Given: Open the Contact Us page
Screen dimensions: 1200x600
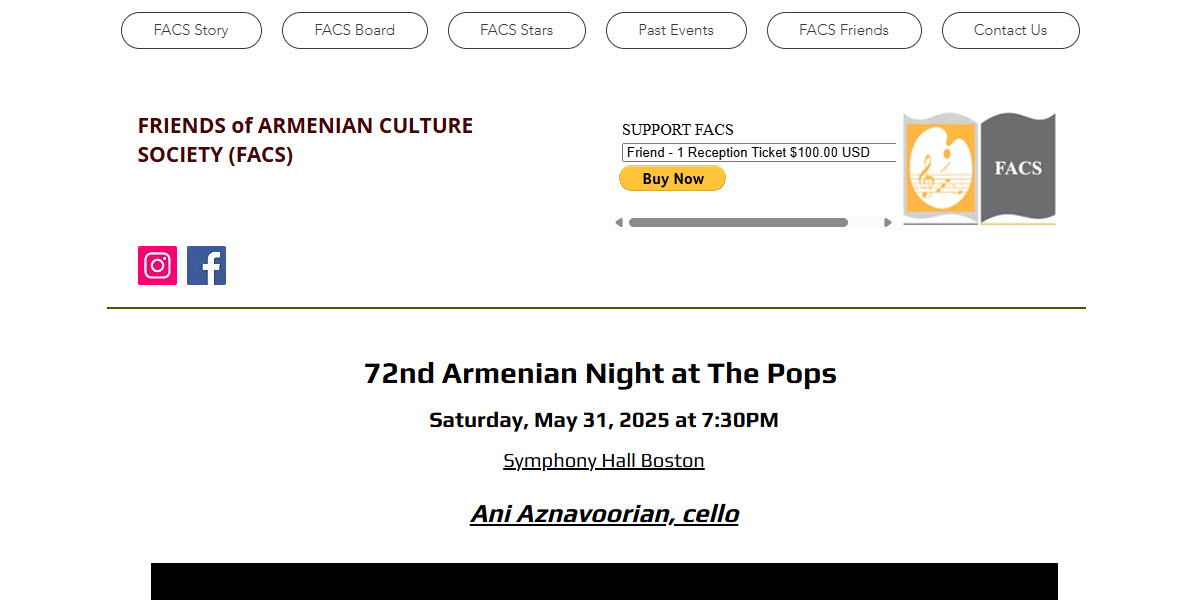Looking at the screenshot, I should click(1010, 30).
